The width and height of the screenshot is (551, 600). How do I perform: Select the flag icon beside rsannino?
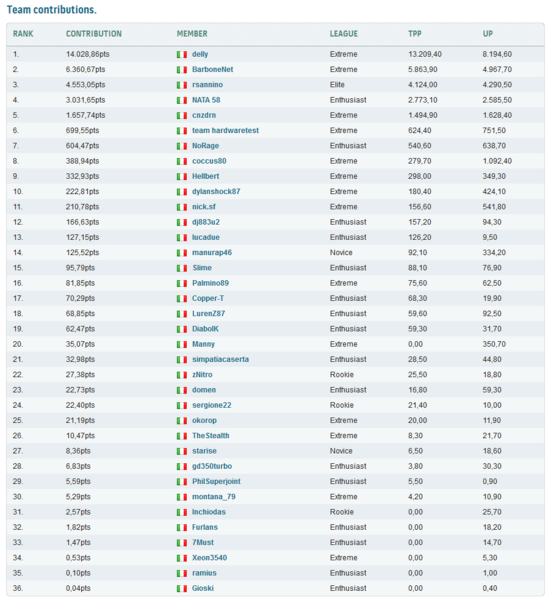click(x=182, y=85)
